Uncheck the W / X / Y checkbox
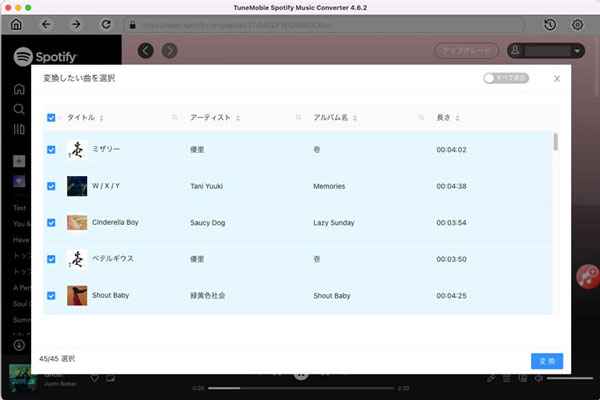This screenshot has height=400, width=600. (51, 186)
